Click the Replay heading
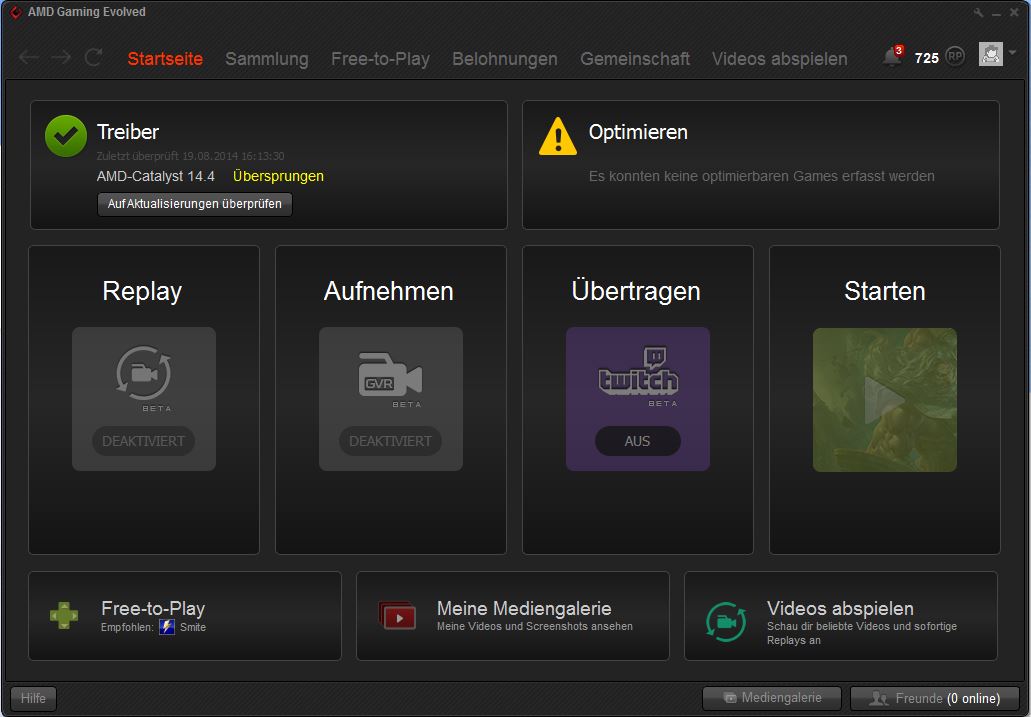Viewport: 1031px width, 717px height. coord(142,291)
